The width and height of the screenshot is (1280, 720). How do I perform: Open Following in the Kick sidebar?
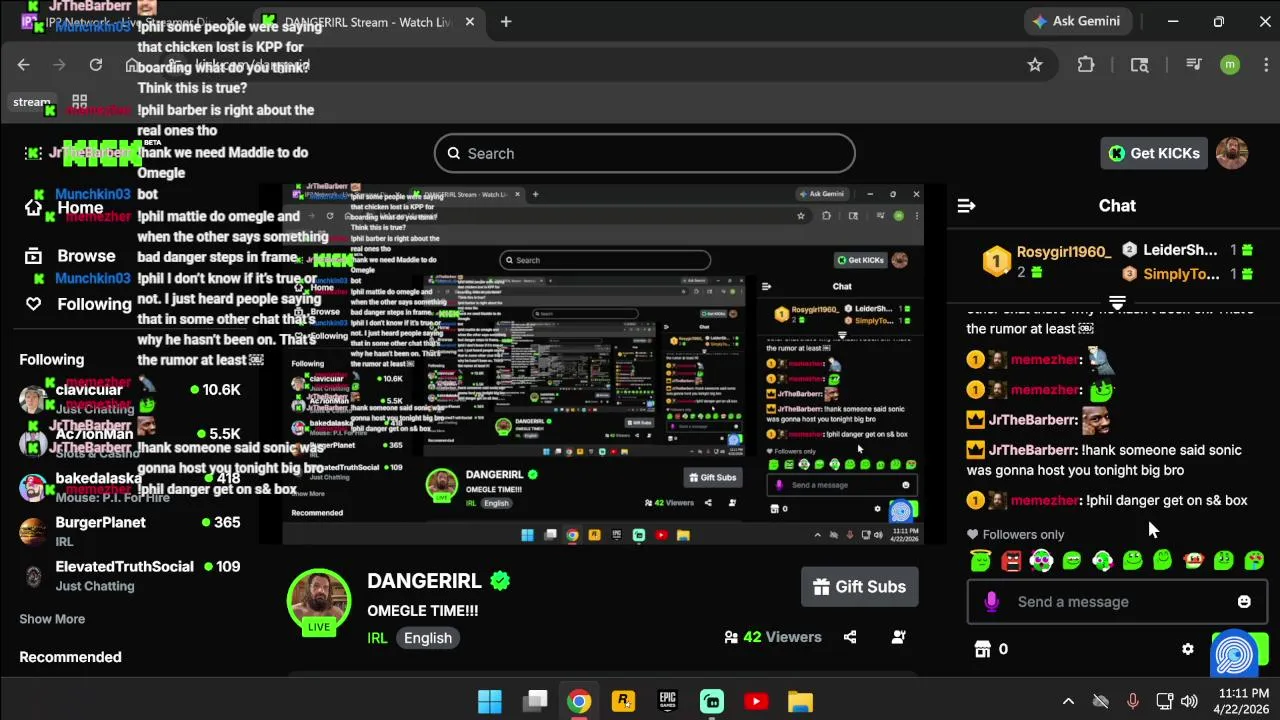[80, 304]
